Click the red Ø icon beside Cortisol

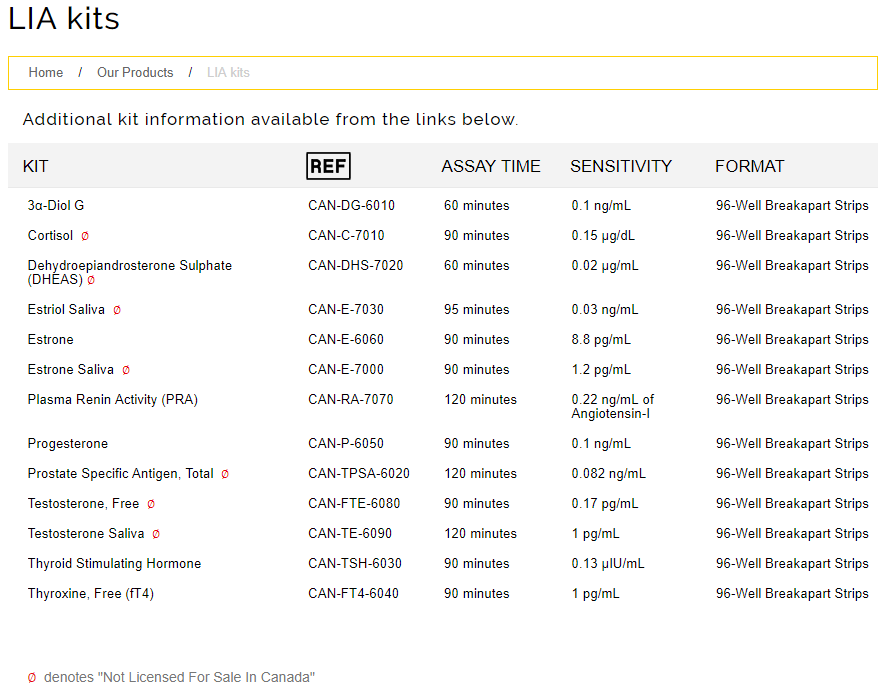click(85, 236)
